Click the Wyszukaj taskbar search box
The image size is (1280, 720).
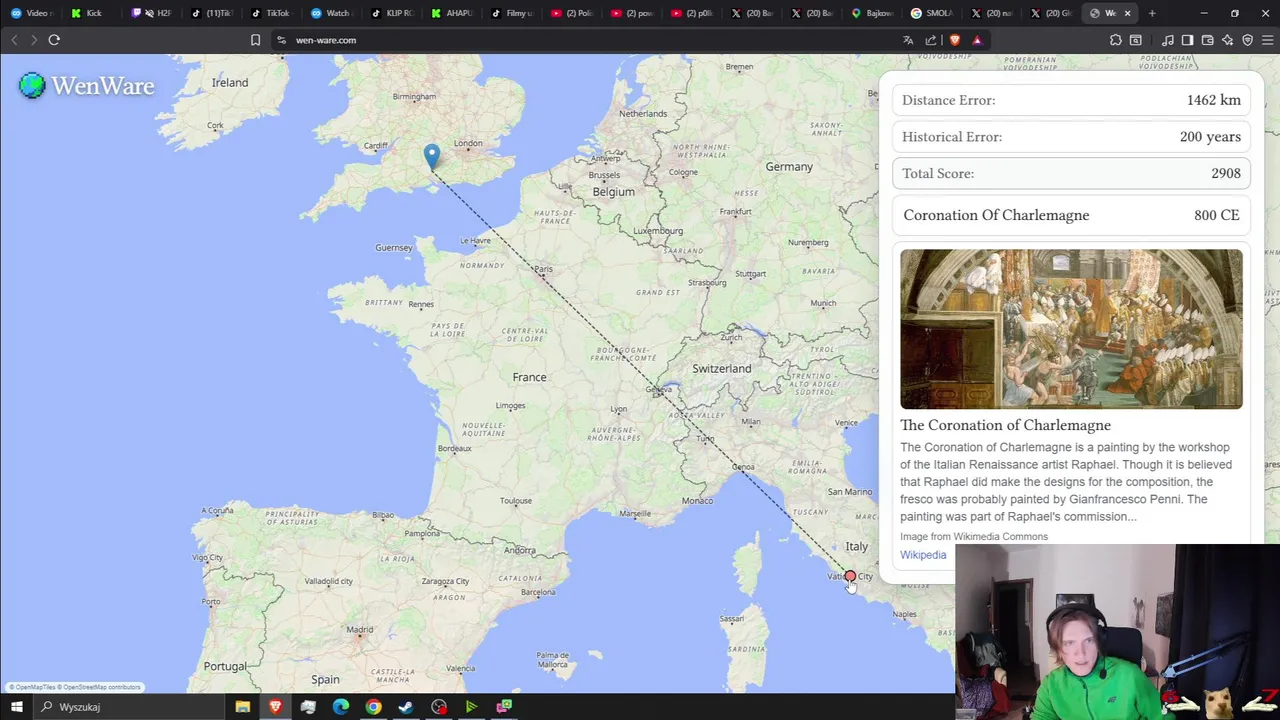130,707
